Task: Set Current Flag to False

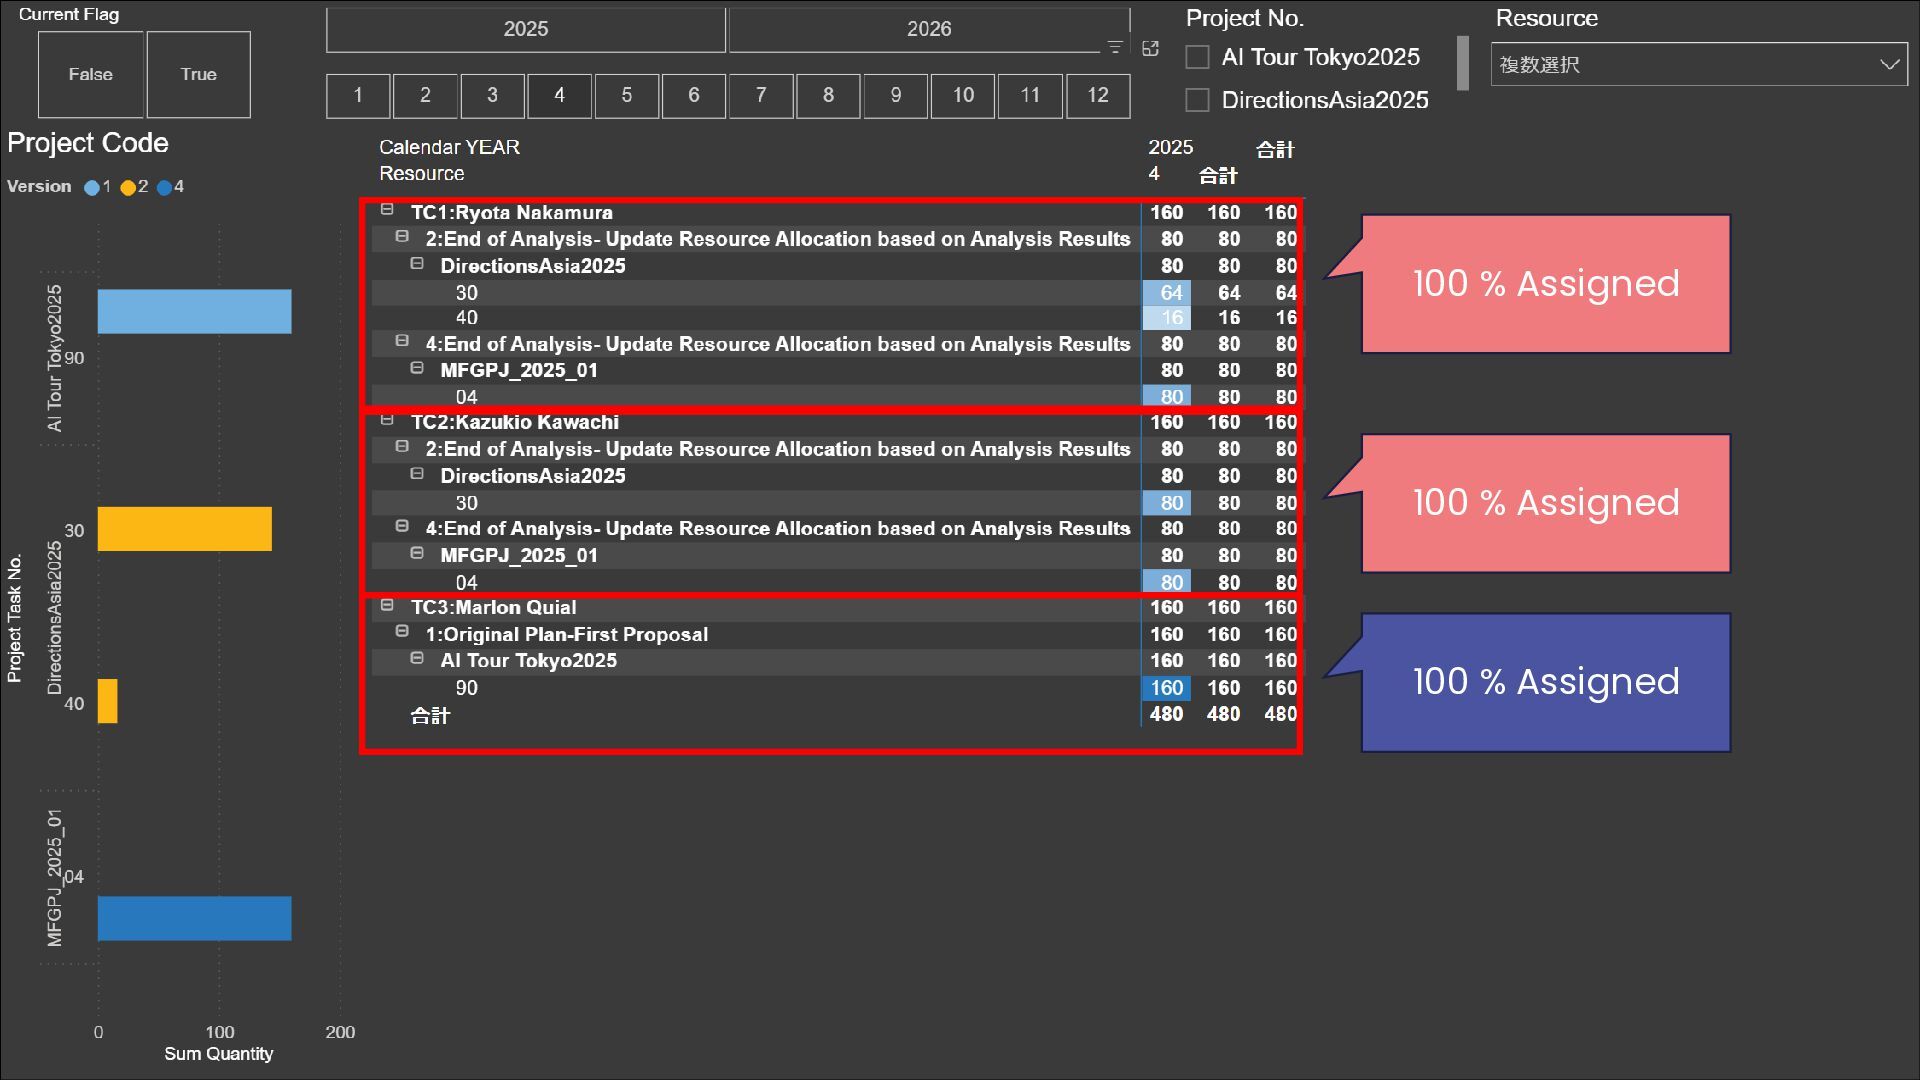Action: pos(90,74)
